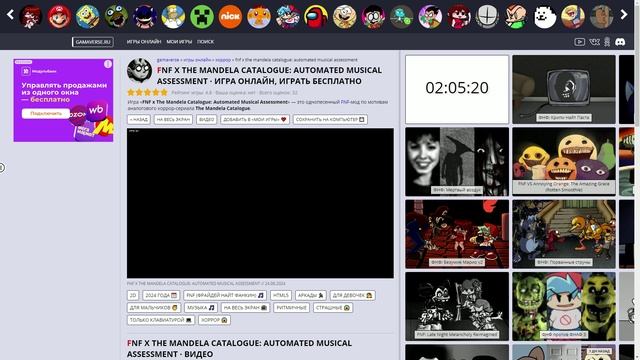
Task: Open the FNF Boyfriend category icon
Action: point(287,17)
